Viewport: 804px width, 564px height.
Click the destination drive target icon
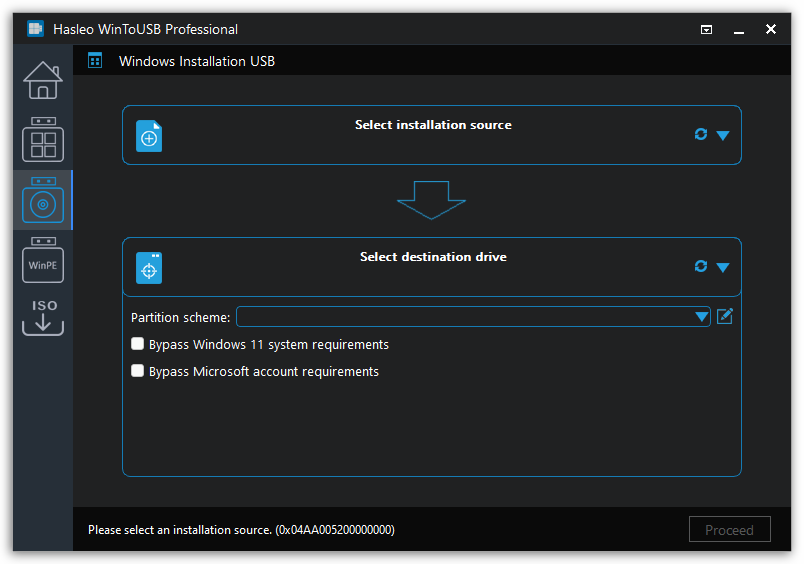(x=149, y=268)
